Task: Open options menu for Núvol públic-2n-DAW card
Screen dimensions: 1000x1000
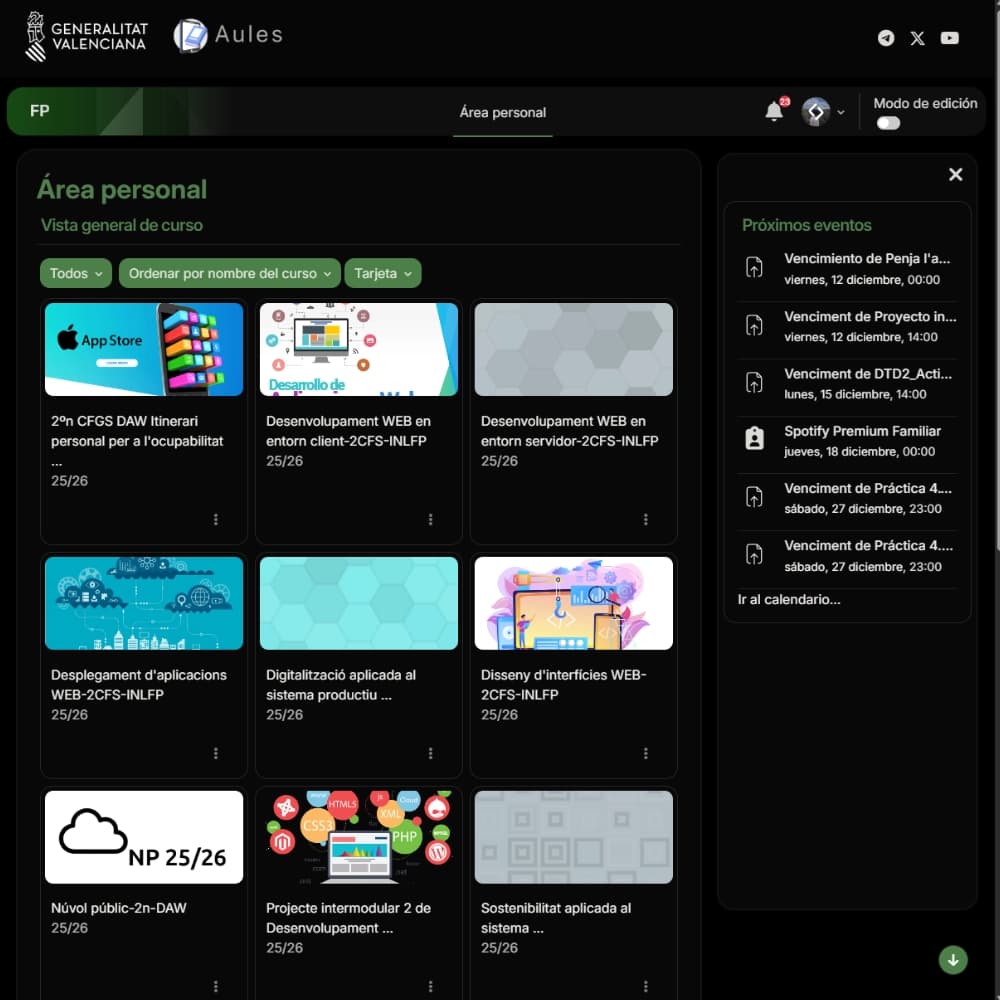Action: tap(216, 986)
